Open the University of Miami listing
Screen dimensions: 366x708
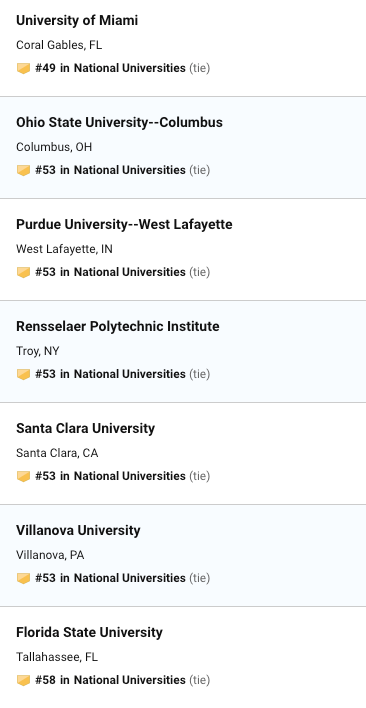pyautogui.click(x=77, y=20)
